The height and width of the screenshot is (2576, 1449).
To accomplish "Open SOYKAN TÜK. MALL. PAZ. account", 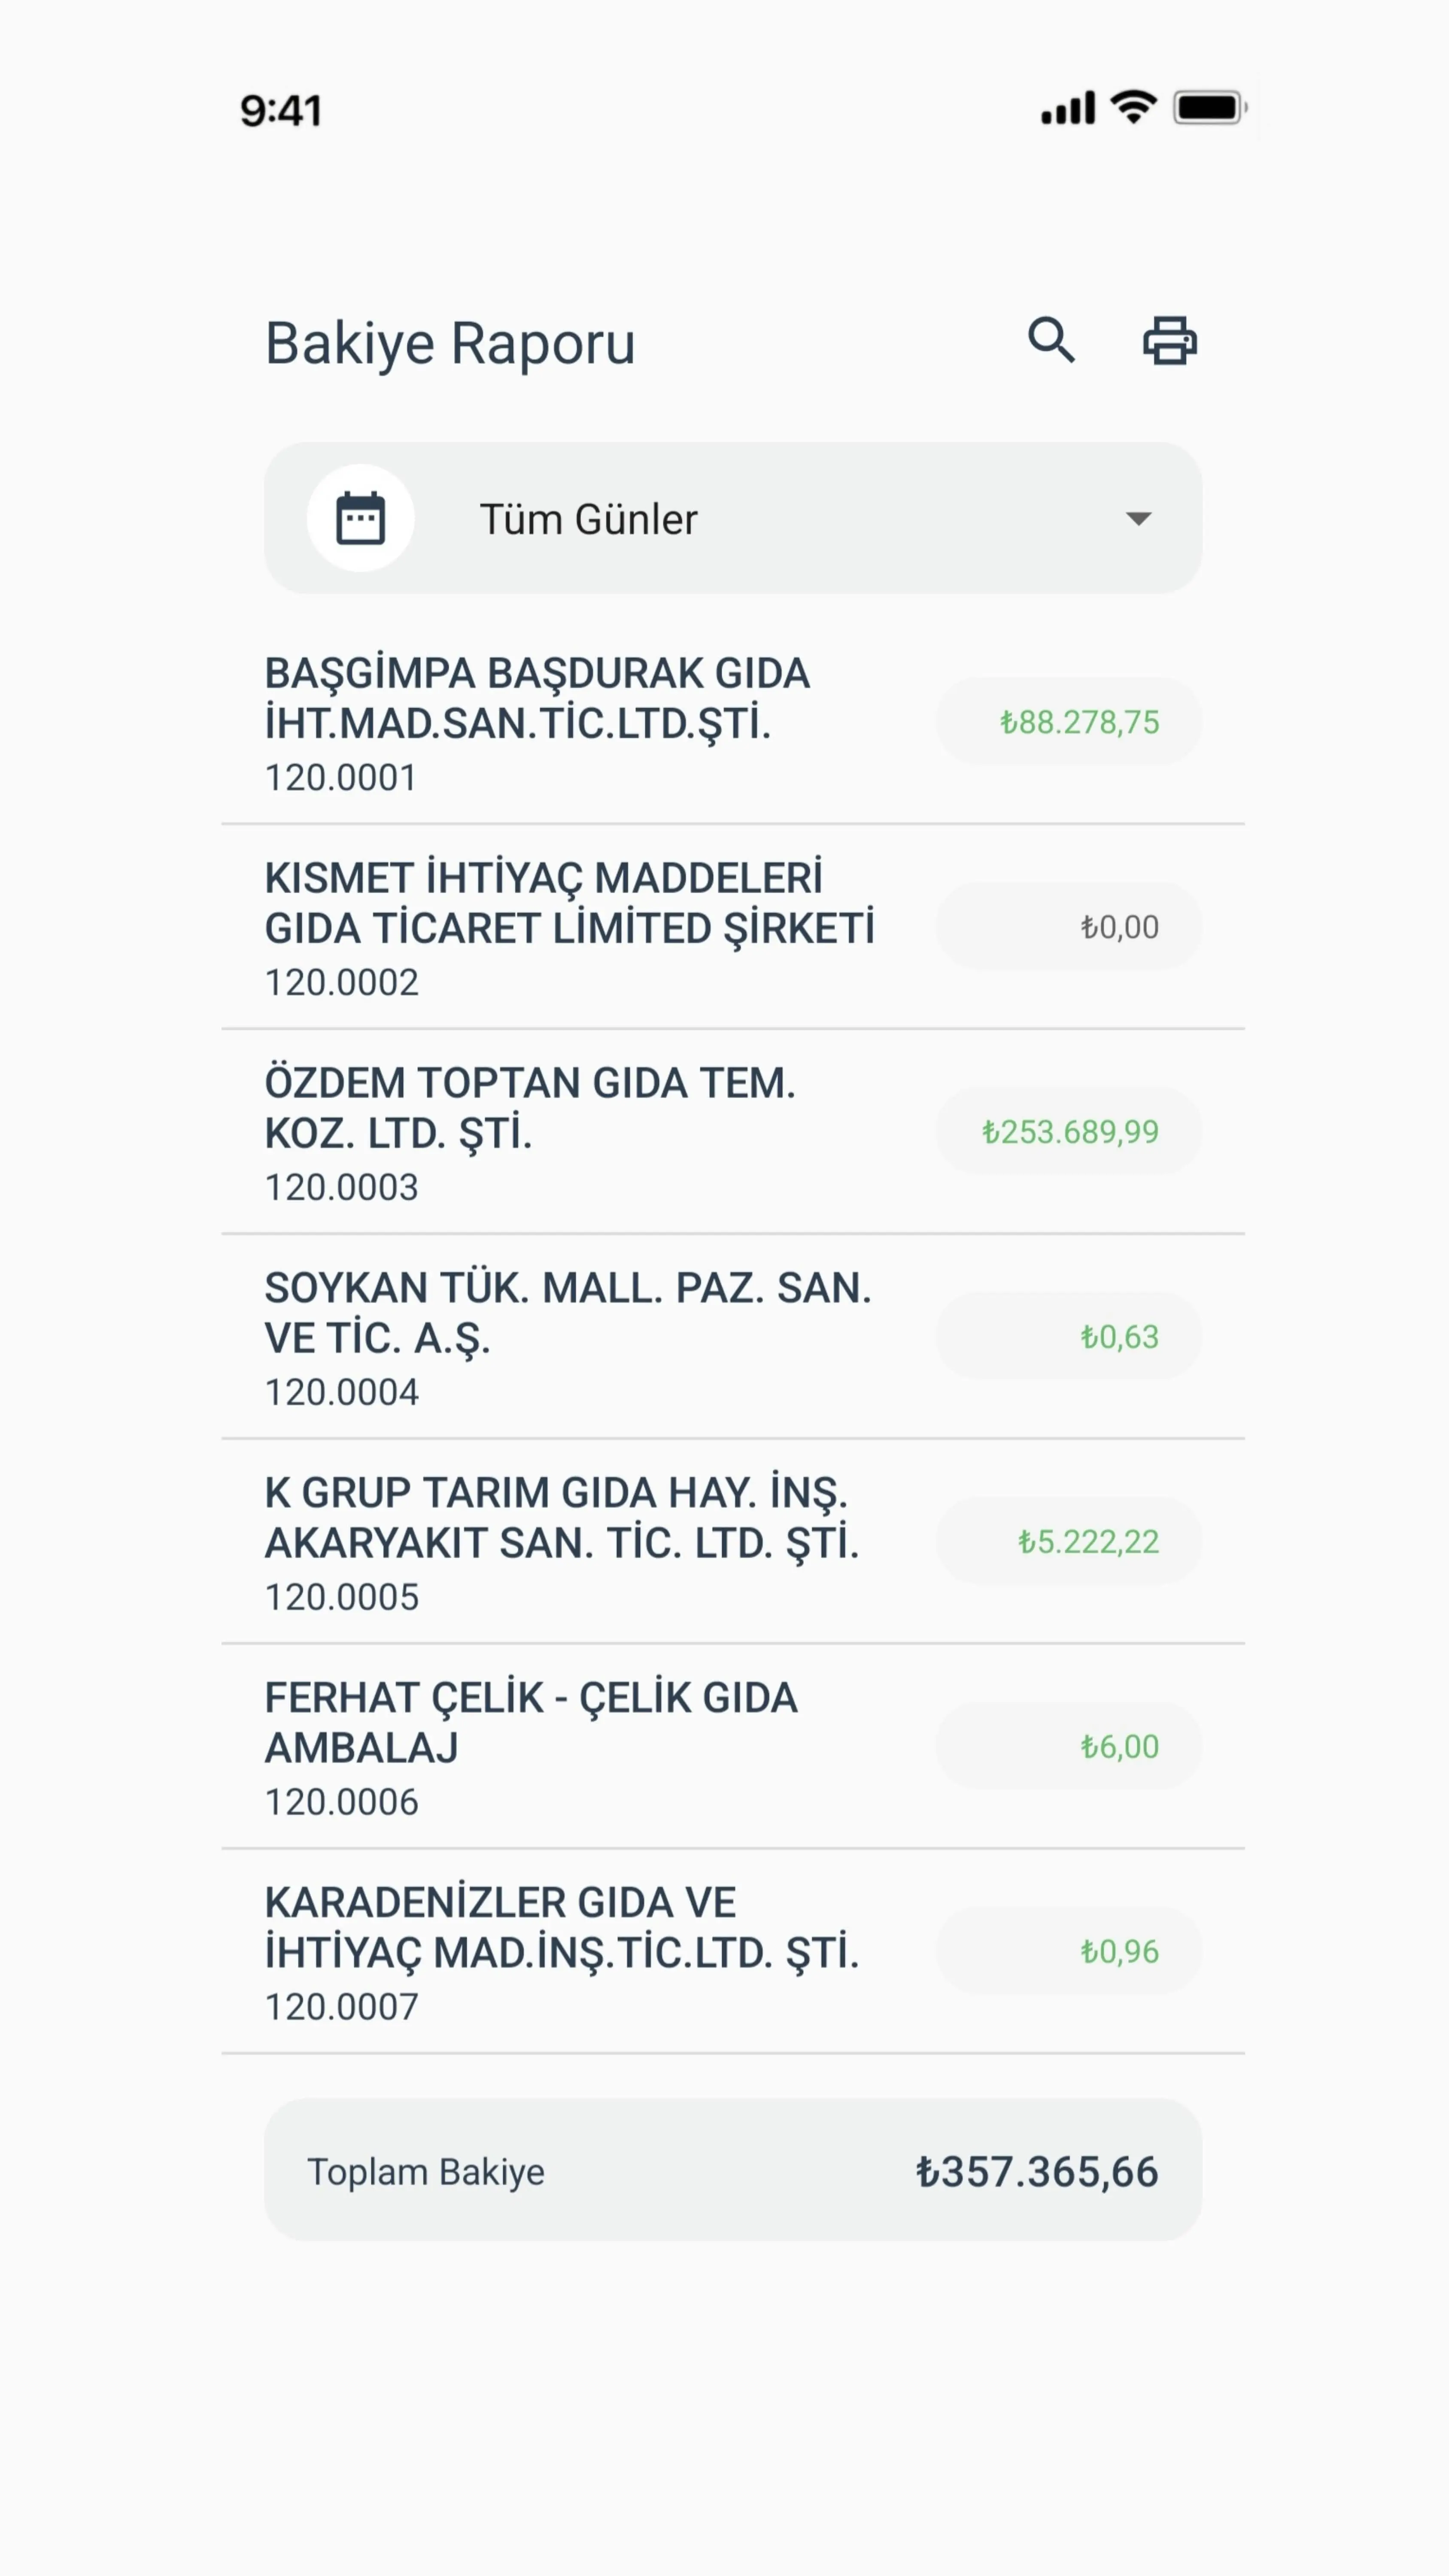I will [x=570, y=1337].
